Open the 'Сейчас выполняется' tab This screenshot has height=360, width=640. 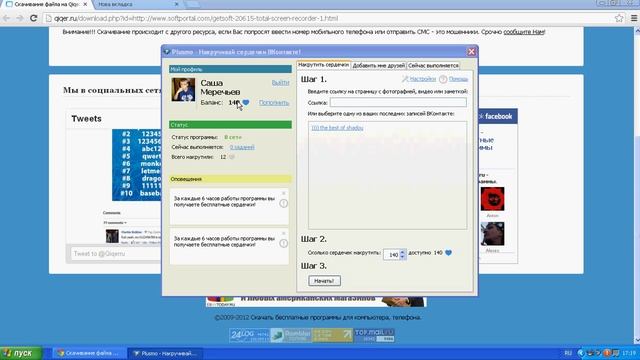pyautogui.click(x=433, y=65)
